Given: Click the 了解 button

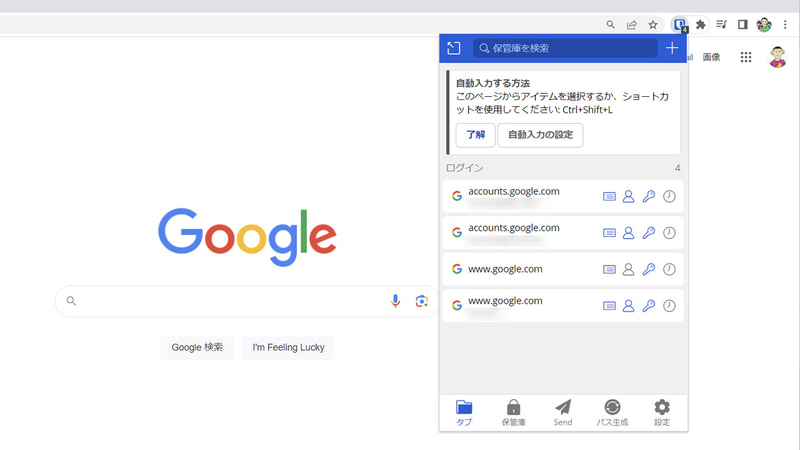Looking at the screenshot, I should click(476, 135).
